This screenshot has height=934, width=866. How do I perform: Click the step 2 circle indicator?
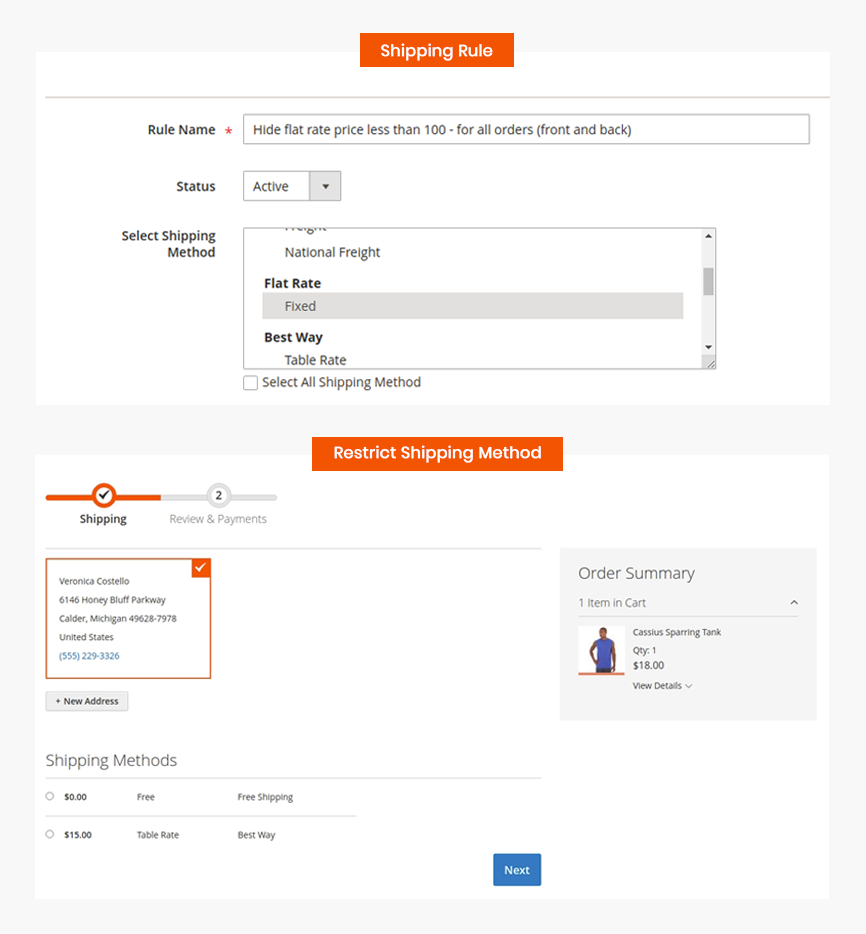point(219,495)
